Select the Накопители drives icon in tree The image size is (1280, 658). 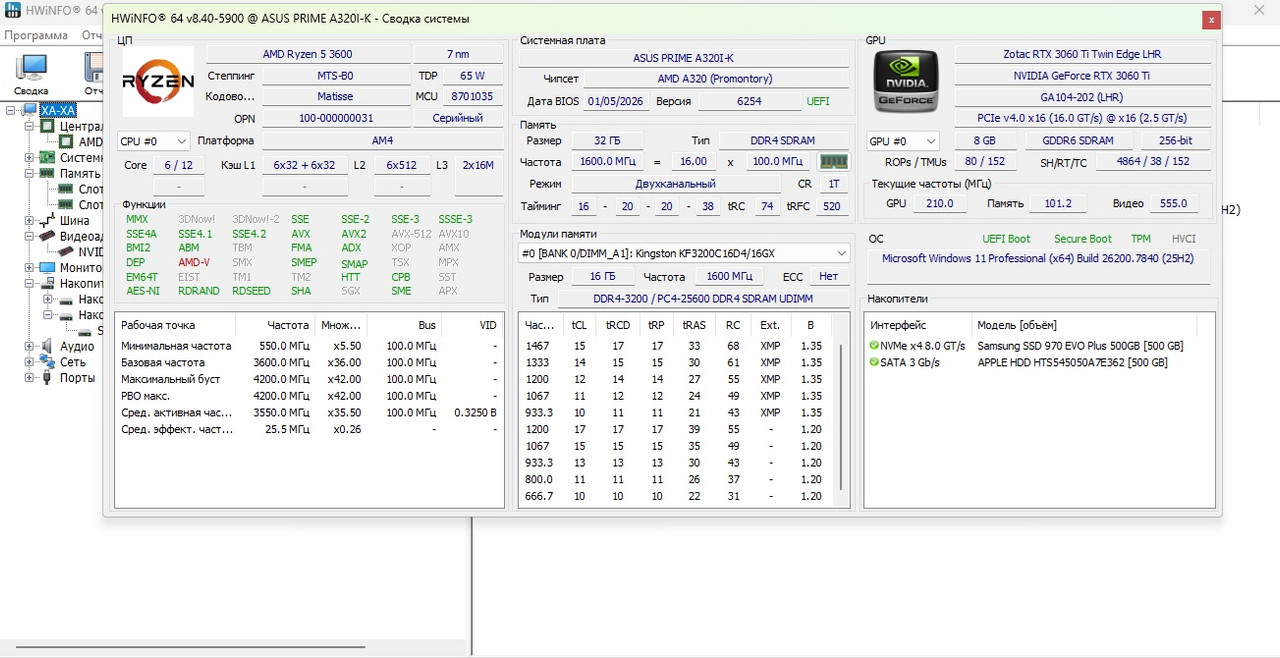point(47,283)
